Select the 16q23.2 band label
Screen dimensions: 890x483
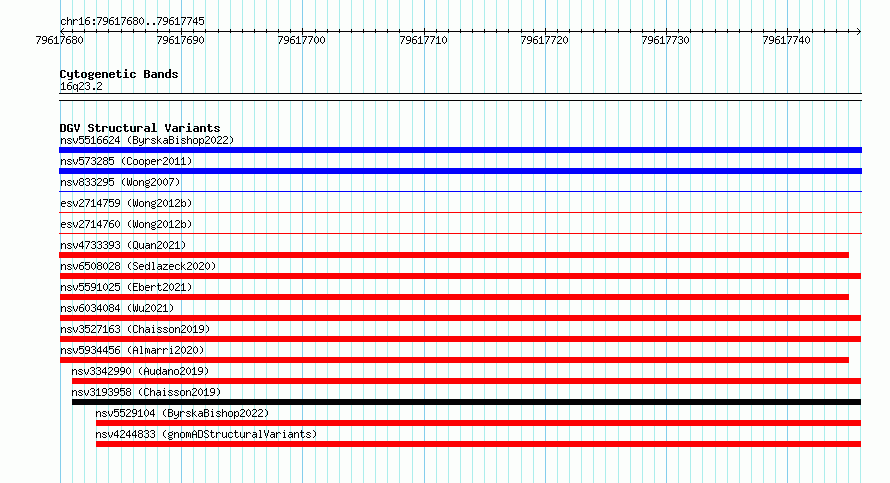tap(81, 86)
